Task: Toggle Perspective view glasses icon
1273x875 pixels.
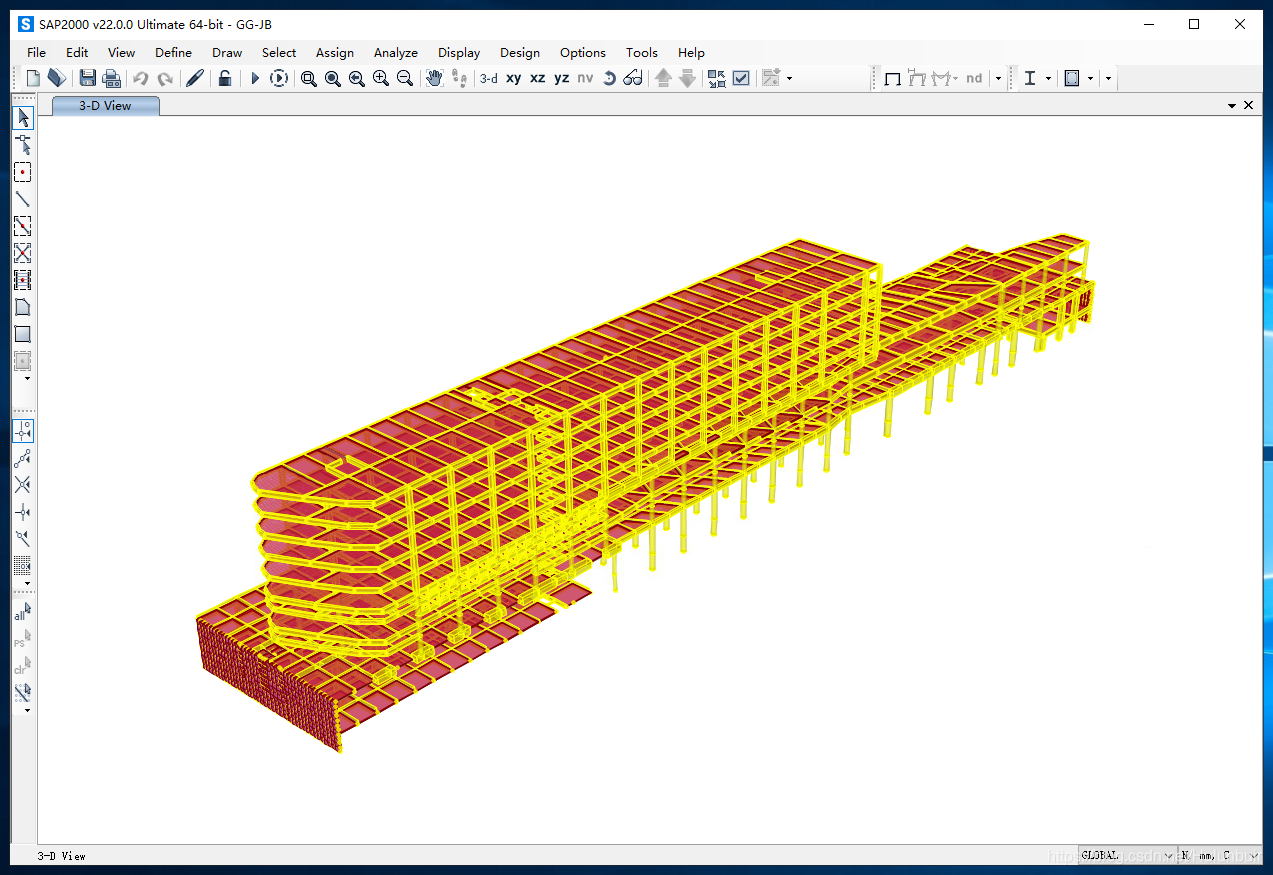Action: (633, 78)
